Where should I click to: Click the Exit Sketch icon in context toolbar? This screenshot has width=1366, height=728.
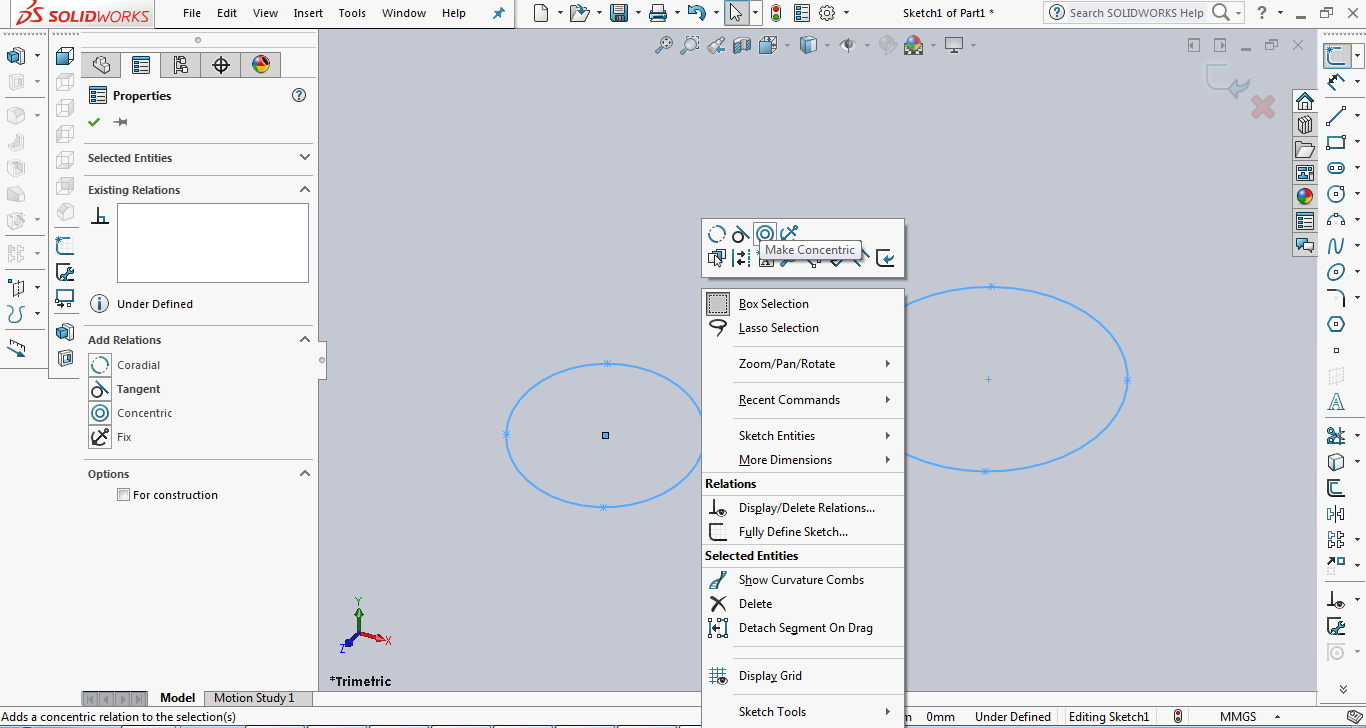pyautogui.click(x=885, y=258)
